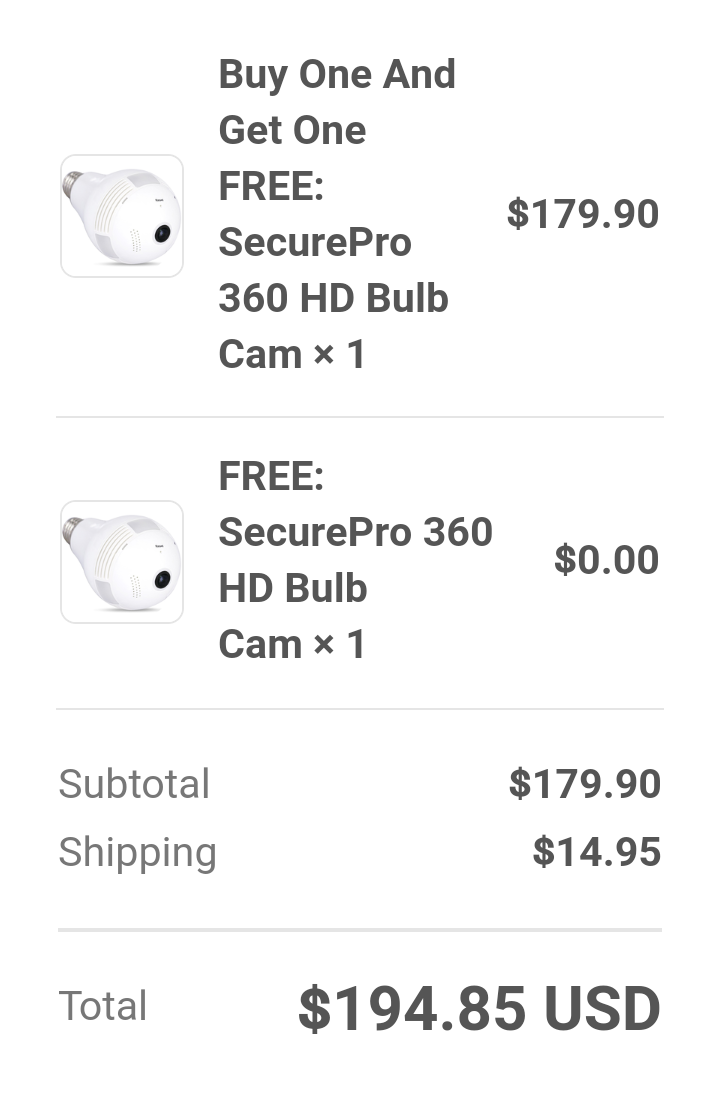Click the subtotal amount $179.90
Viewport: 720px width, 1110px height.
(x=585, y=784)
